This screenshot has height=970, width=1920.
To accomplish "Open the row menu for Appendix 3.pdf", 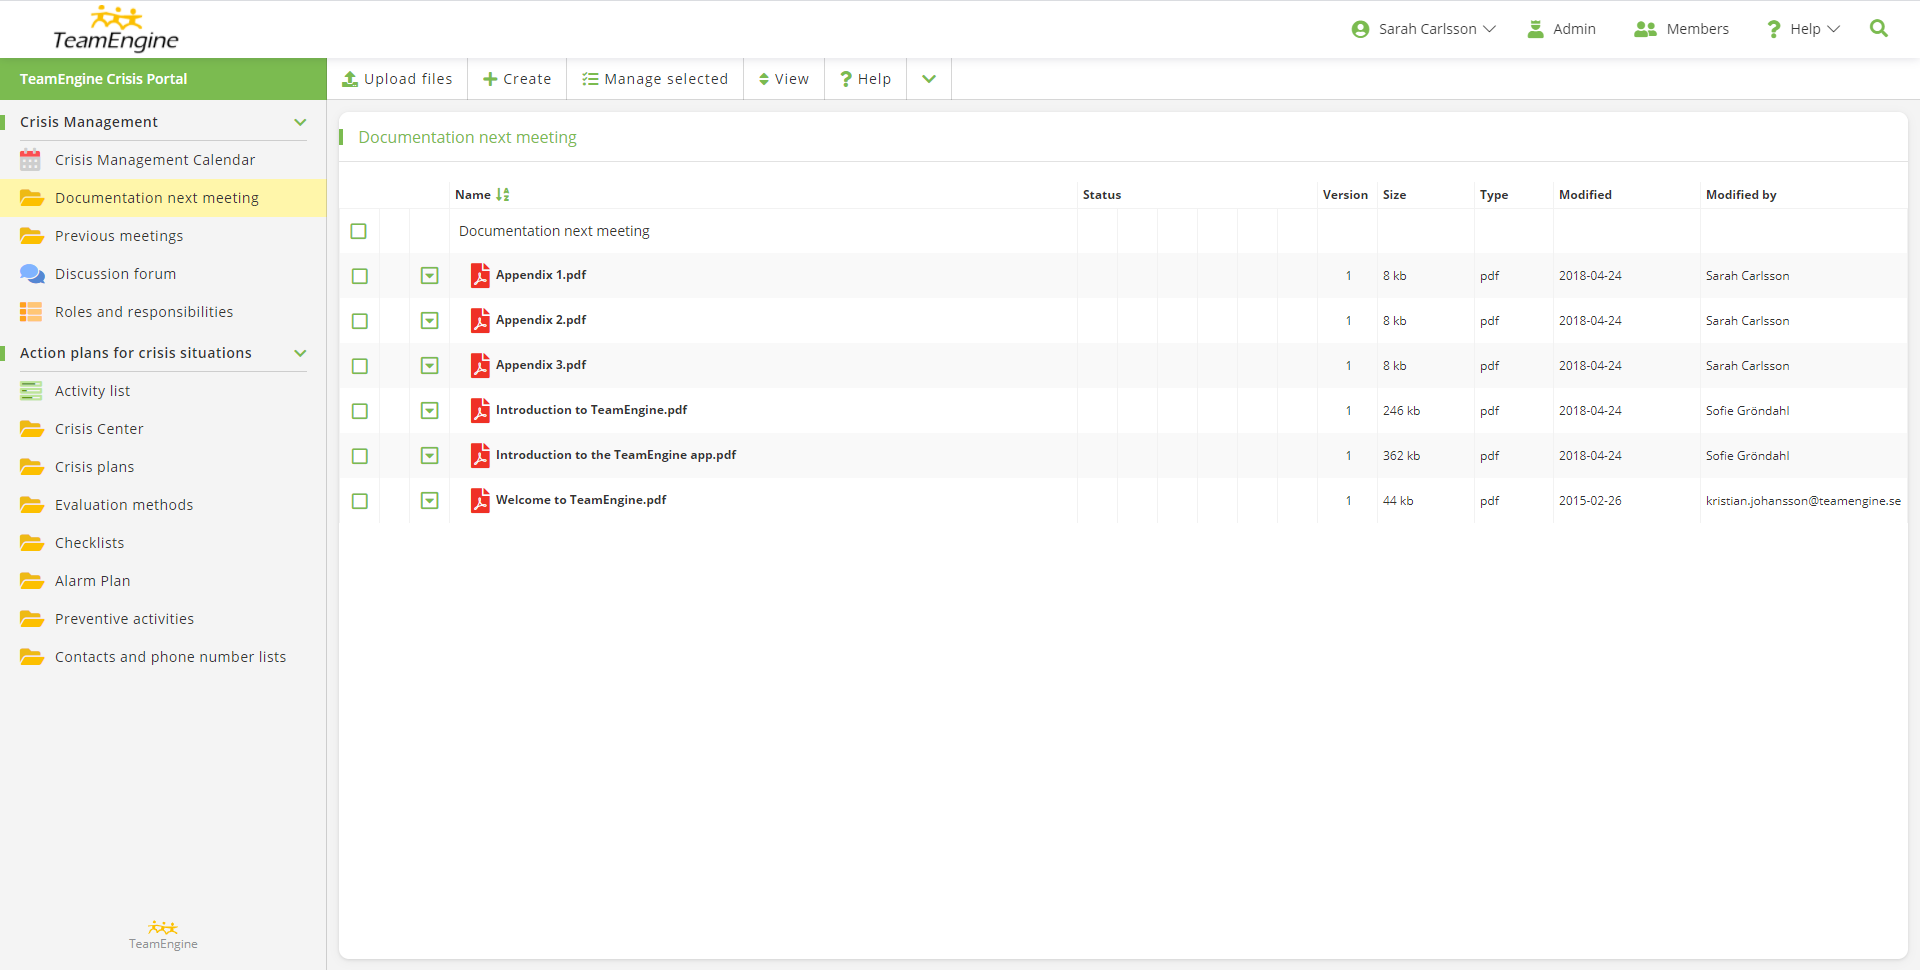I will pos(430,366).
